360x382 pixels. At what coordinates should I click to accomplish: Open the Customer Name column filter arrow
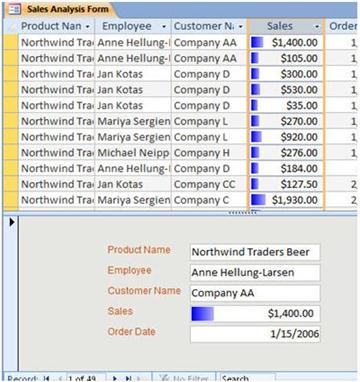241,26
